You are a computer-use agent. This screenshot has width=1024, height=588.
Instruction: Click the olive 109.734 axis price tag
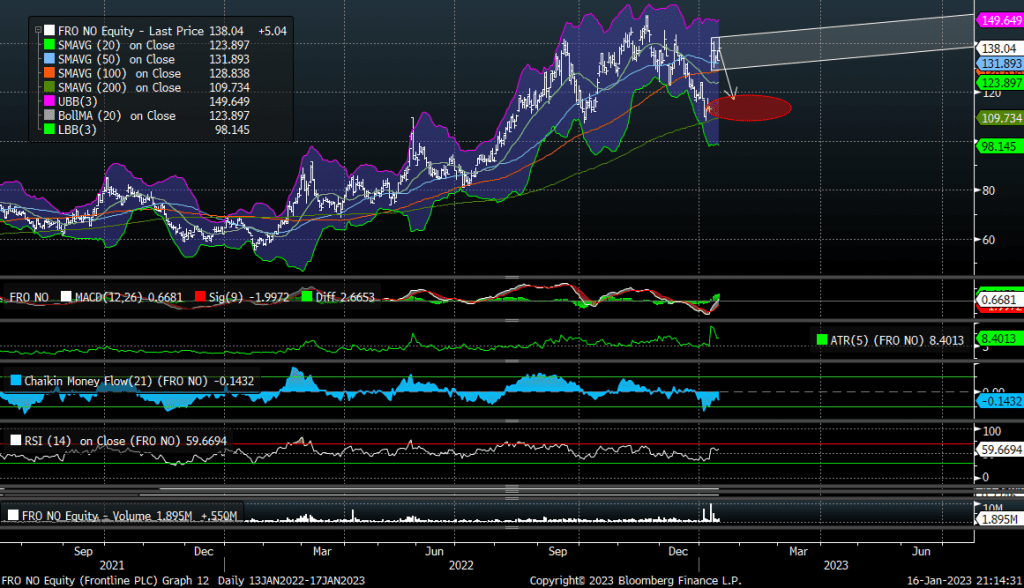point(1000,118)
